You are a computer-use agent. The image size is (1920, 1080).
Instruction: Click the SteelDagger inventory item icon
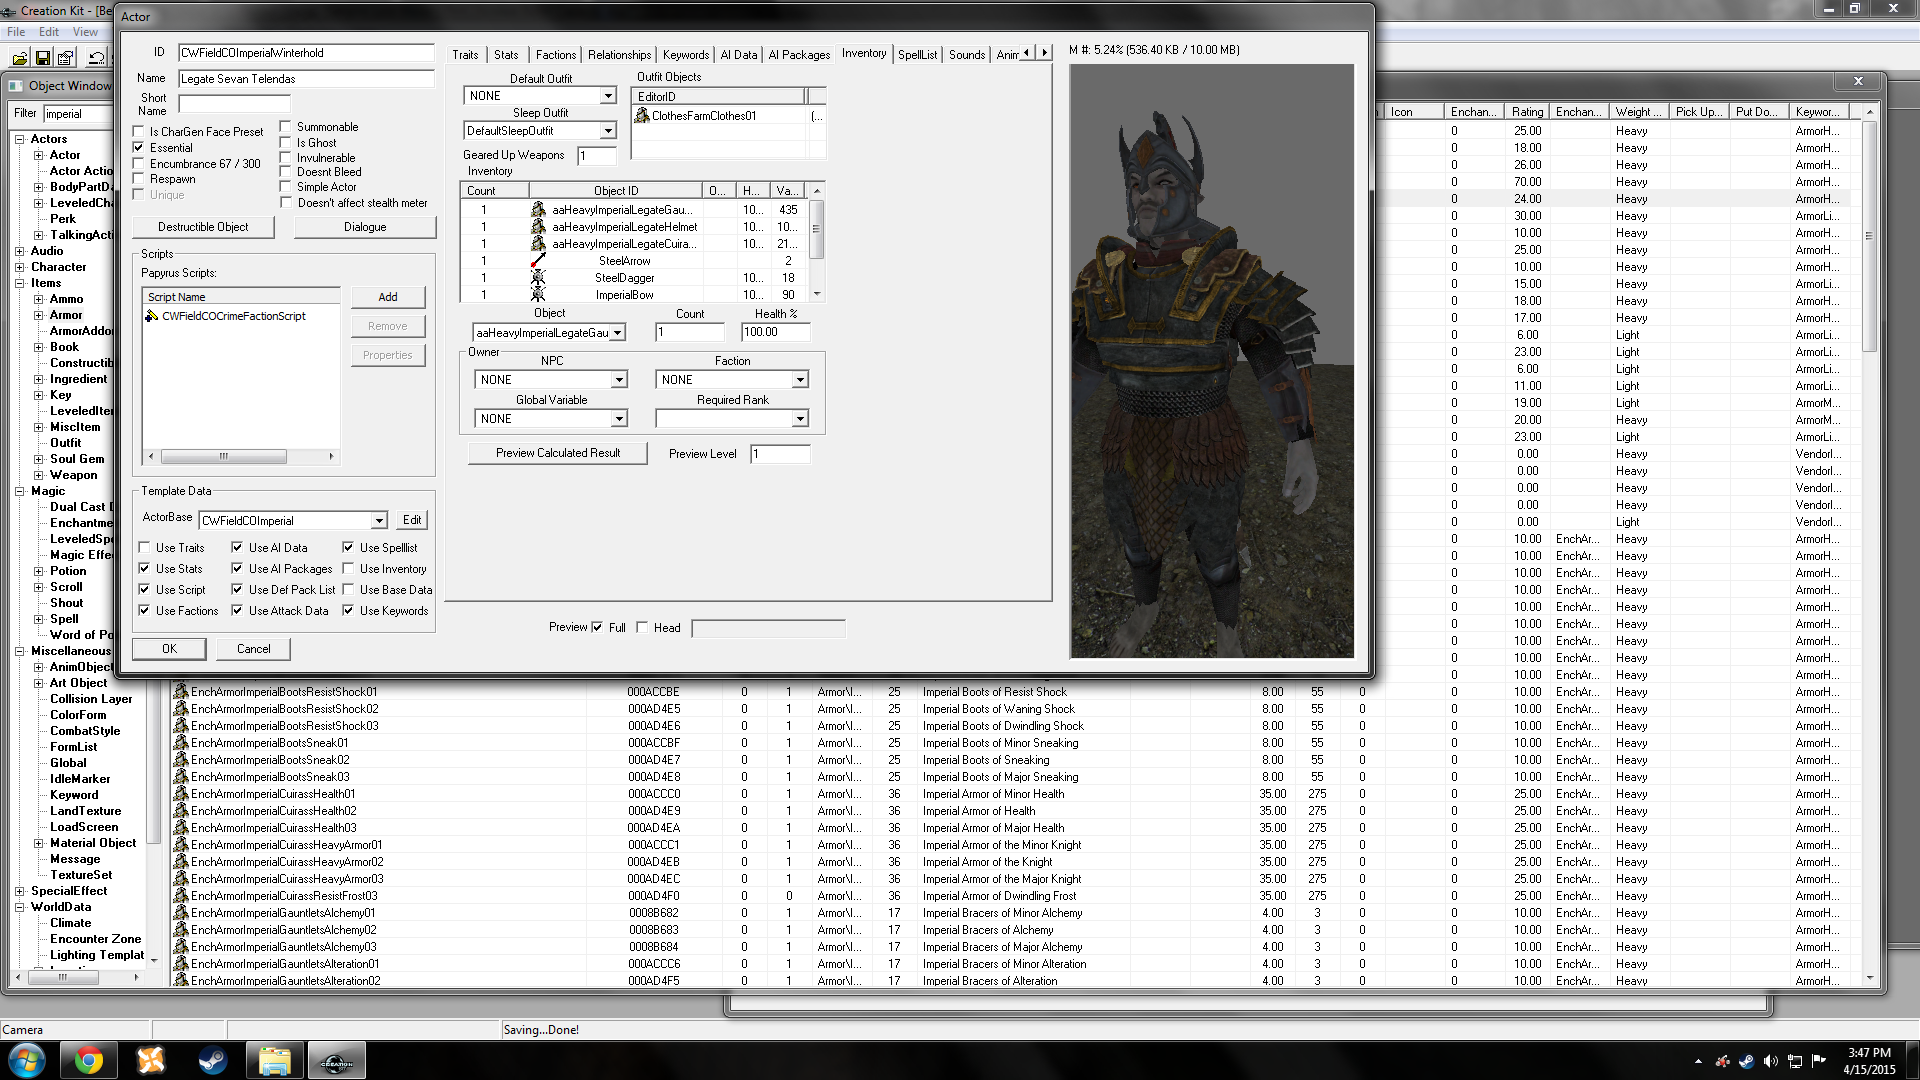538,278
